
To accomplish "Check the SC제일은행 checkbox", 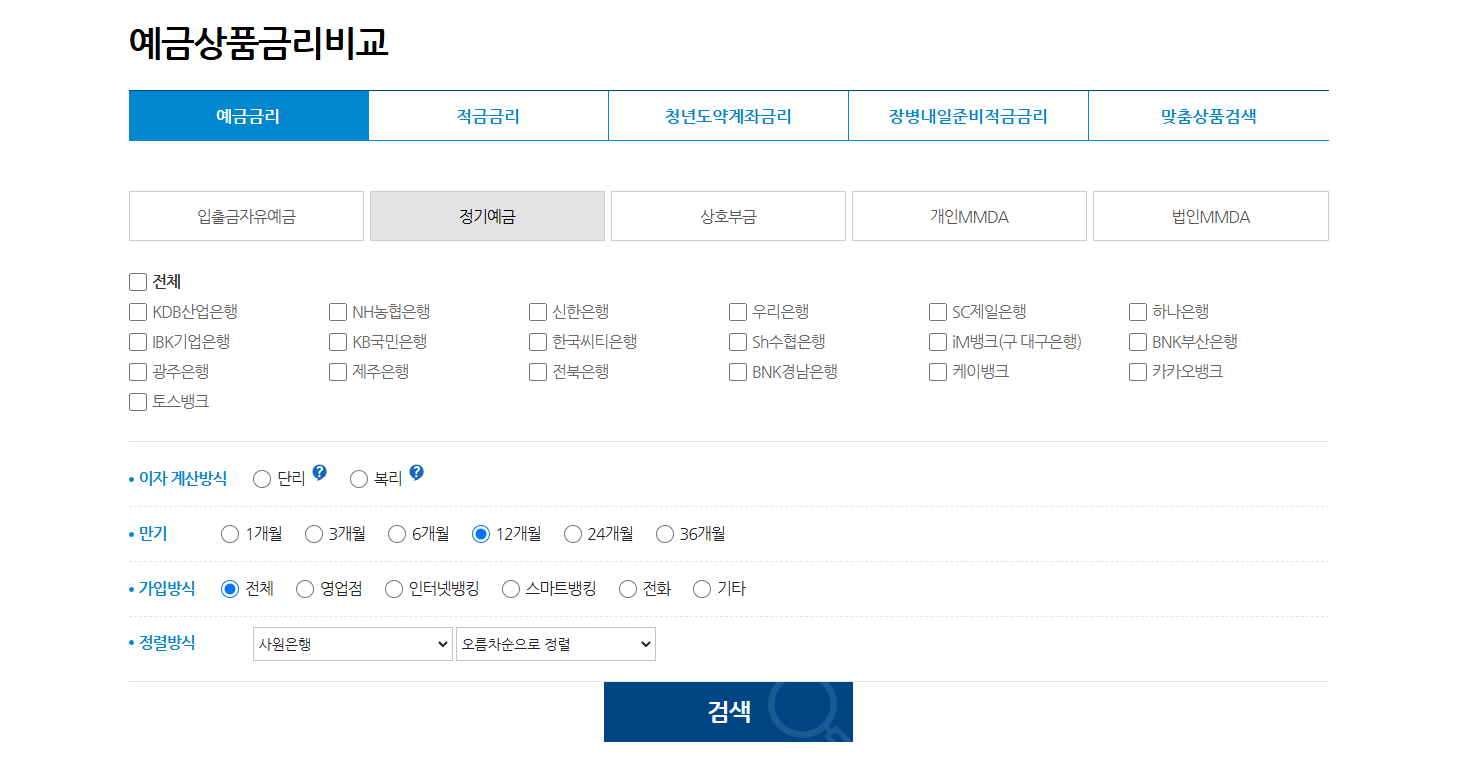I will pyautogui.click(x=938, y=312).
